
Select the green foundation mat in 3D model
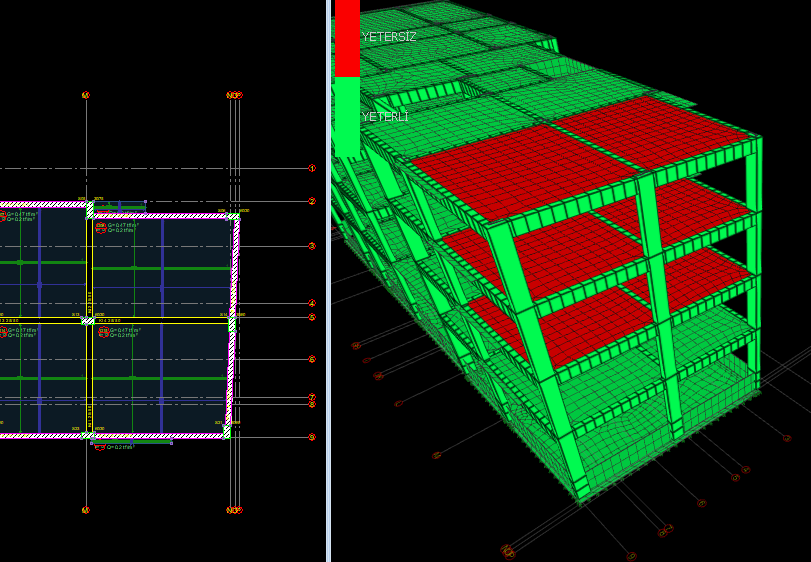(x=650, y=420)
